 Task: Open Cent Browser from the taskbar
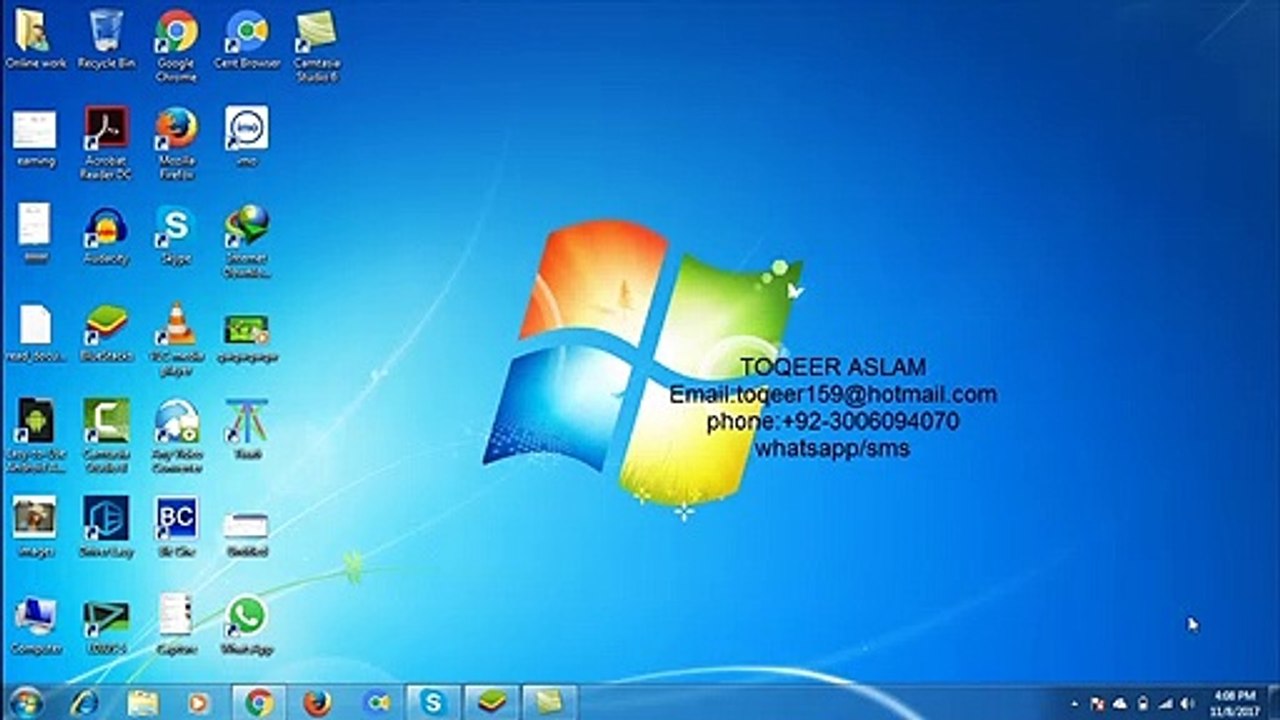376,703
